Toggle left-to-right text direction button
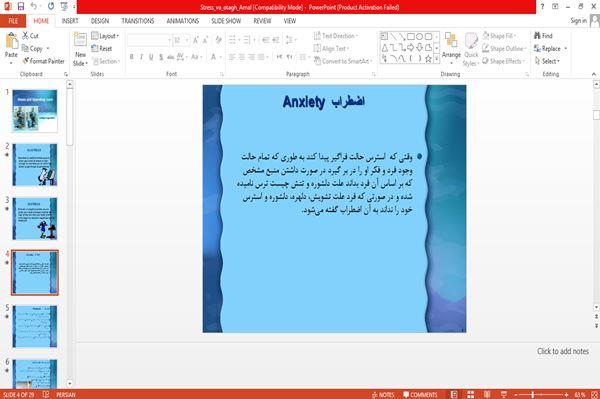The image size is (600, 399). click(x=280, y=57)
